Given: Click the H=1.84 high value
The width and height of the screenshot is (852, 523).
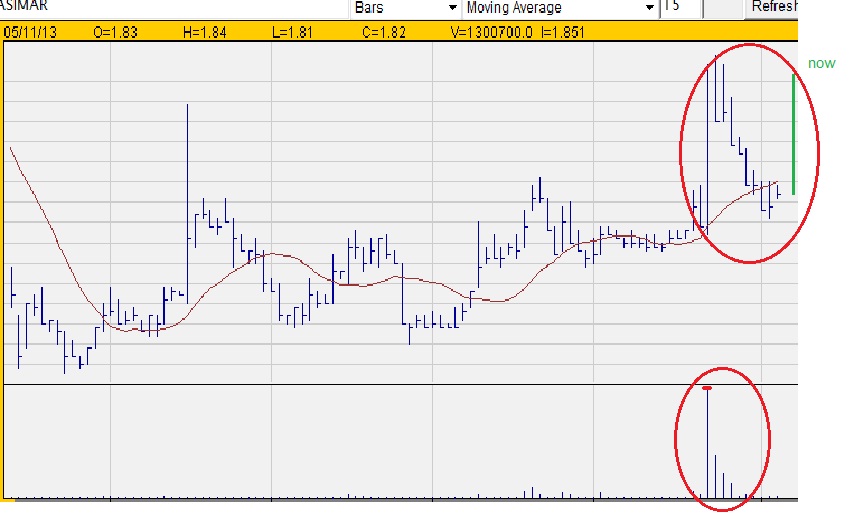Looking at the screenshot, I should click(x=205, y=33).
